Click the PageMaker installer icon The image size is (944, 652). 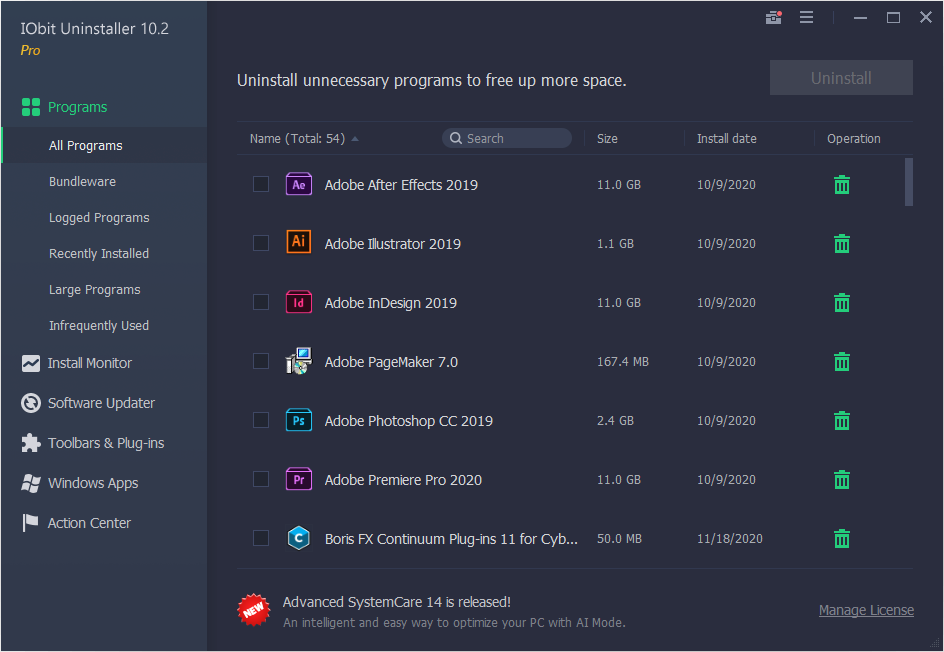(299, 361)
